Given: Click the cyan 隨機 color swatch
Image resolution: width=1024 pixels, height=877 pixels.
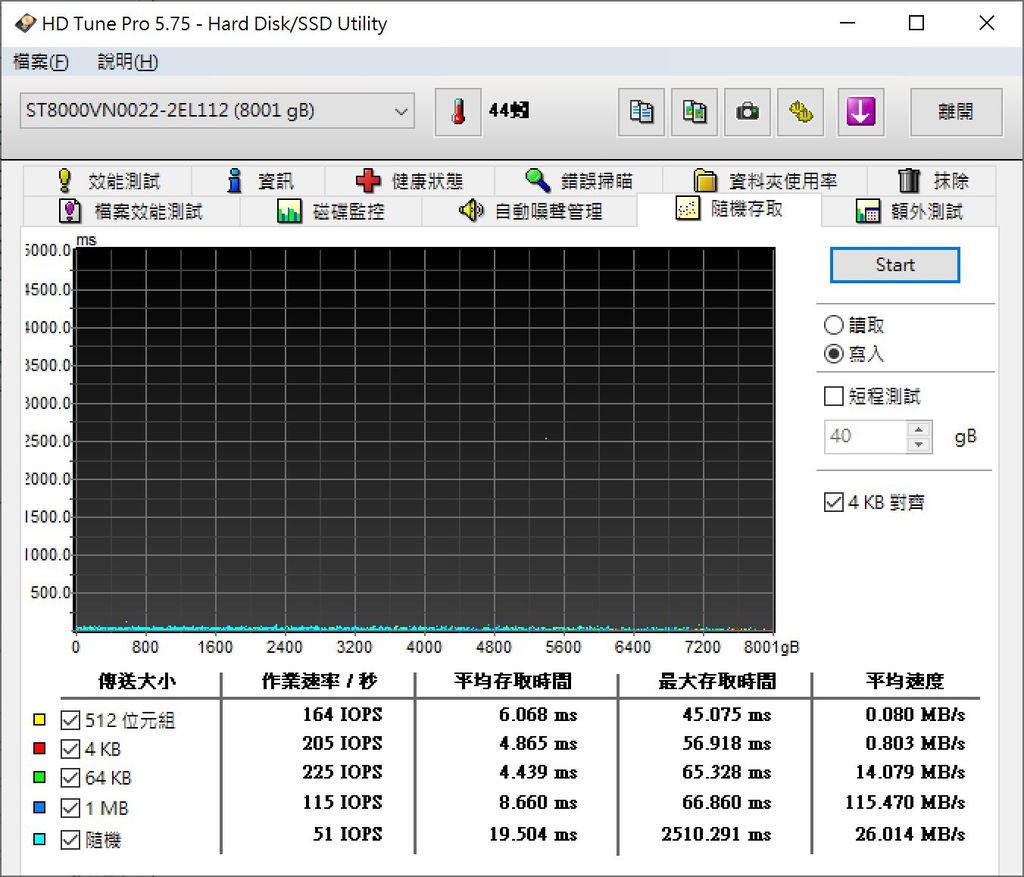Looking at the screenshot, I should click(x=39, y=839).
